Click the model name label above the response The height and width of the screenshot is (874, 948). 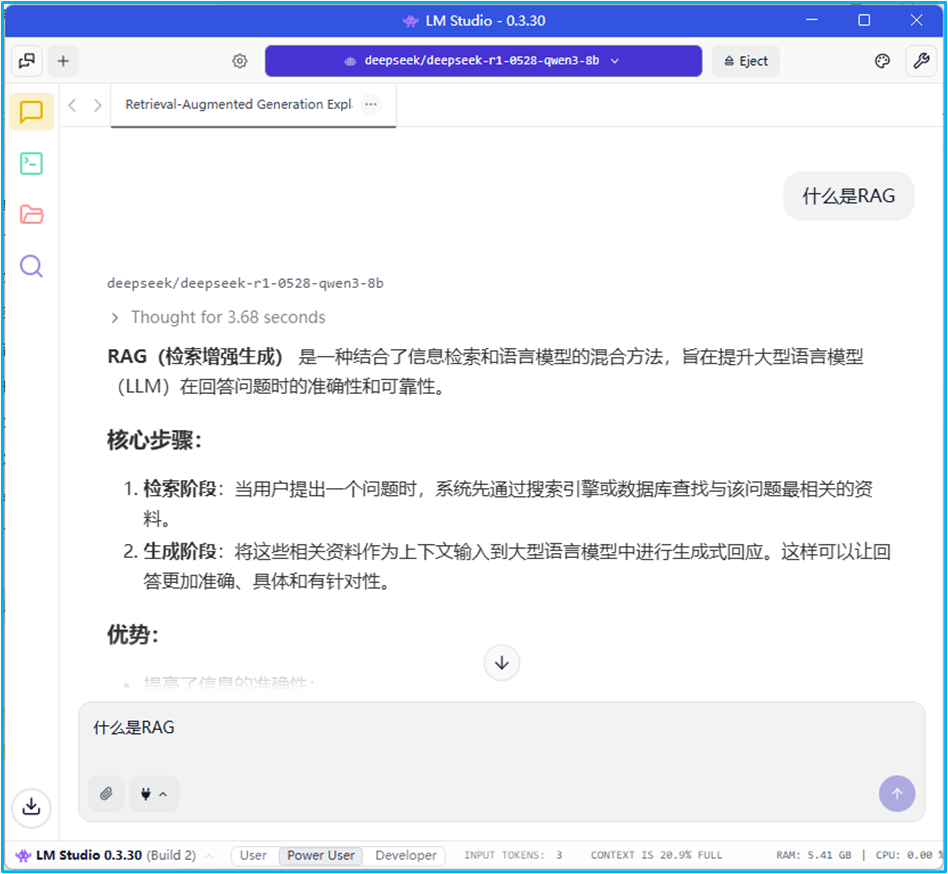click(x=245, y=283)
